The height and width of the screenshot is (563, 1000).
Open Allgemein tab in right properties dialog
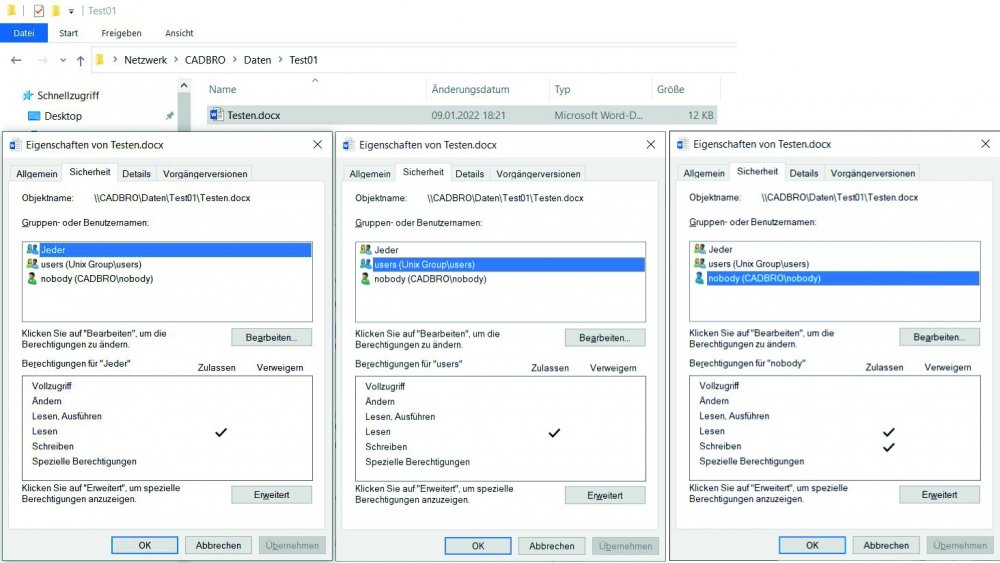[x=704, y=173]
